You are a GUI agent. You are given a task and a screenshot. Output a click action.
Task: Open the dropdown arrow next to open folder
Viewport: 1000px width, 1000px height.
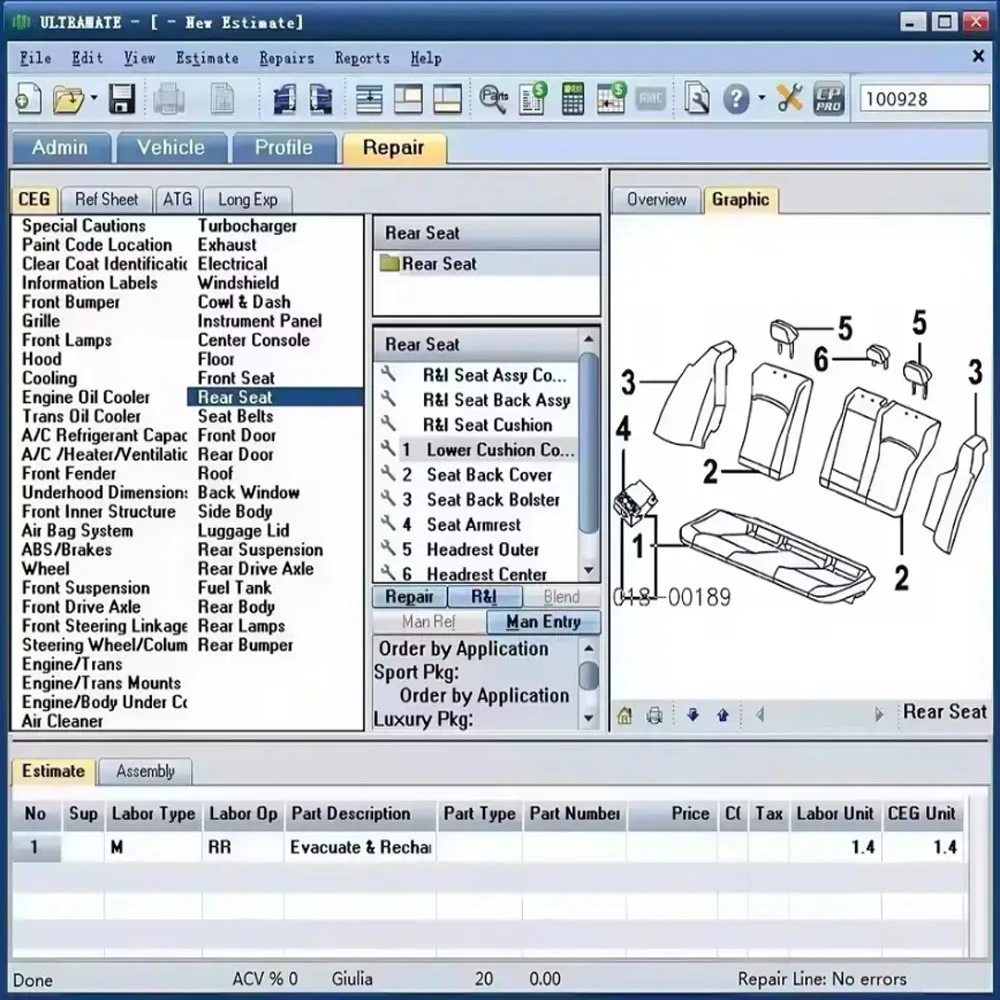[94, 98]
